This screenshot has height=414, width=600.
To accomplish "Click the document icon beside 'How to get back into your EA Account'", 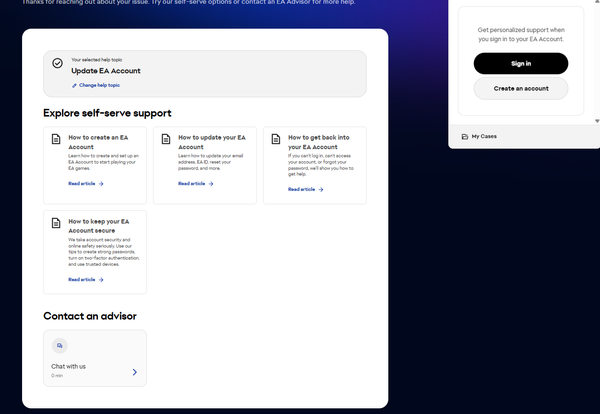I will pos(277,139).
